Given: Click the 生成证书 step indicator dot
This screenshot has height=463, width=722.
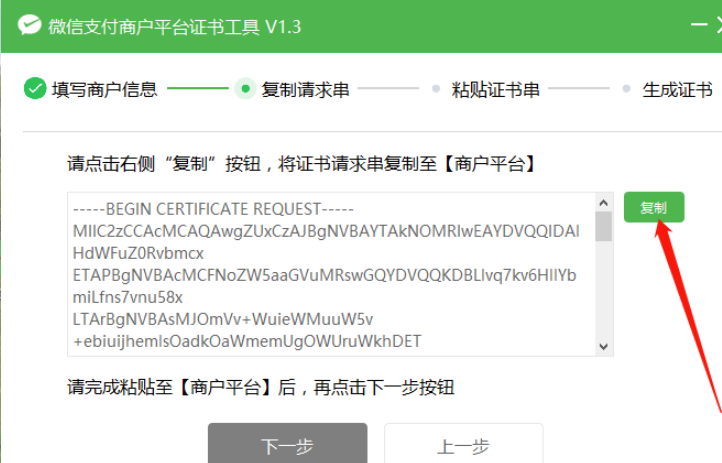Looking at the screenshot, I should point(626,88).
